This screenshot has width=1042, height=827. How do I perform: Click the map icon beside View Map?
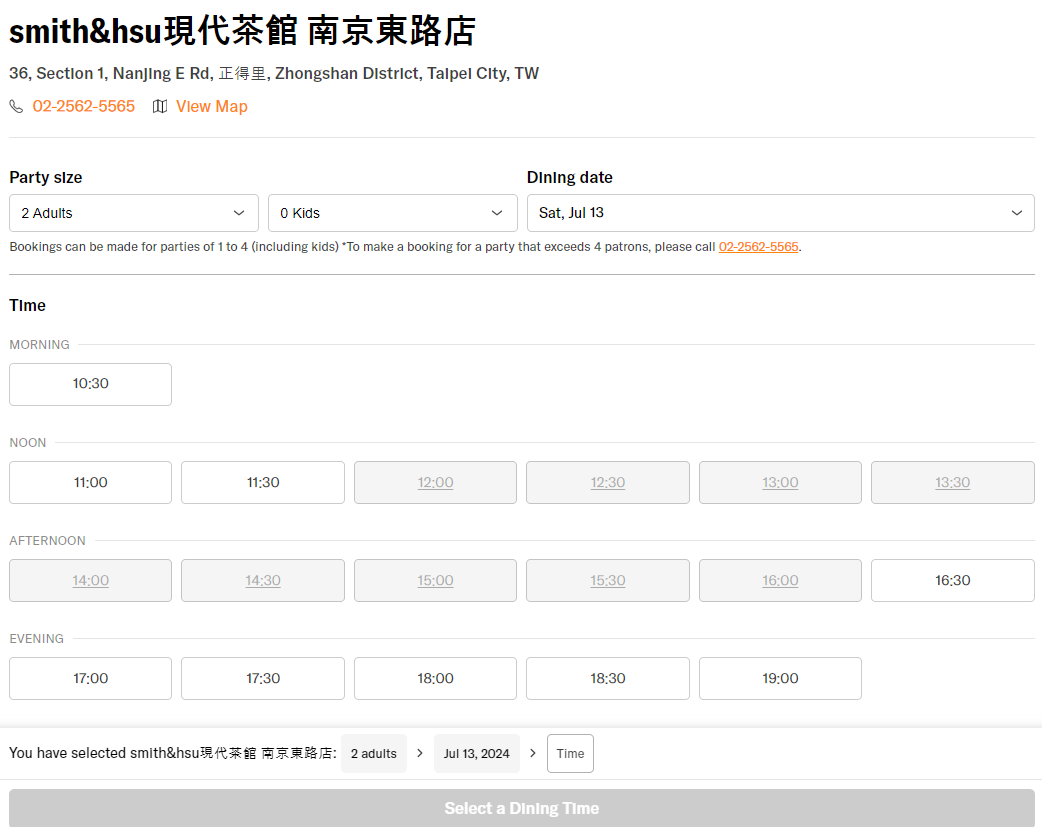pos(159,106)
